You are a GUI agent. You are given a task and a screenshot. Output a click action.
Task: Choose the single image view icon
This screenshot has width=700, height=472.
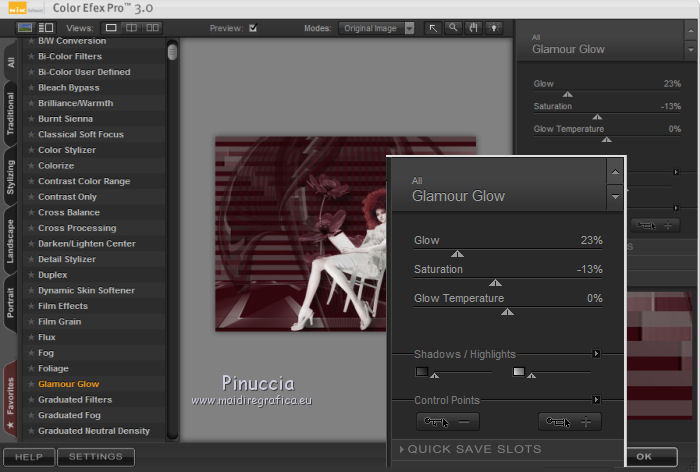coord(111,28)
